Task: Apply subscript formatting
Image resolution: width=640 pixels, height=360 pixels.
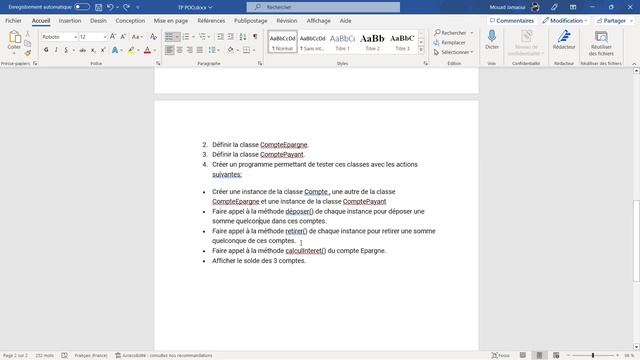Action: pyautogui.click(x=93, y=50)
